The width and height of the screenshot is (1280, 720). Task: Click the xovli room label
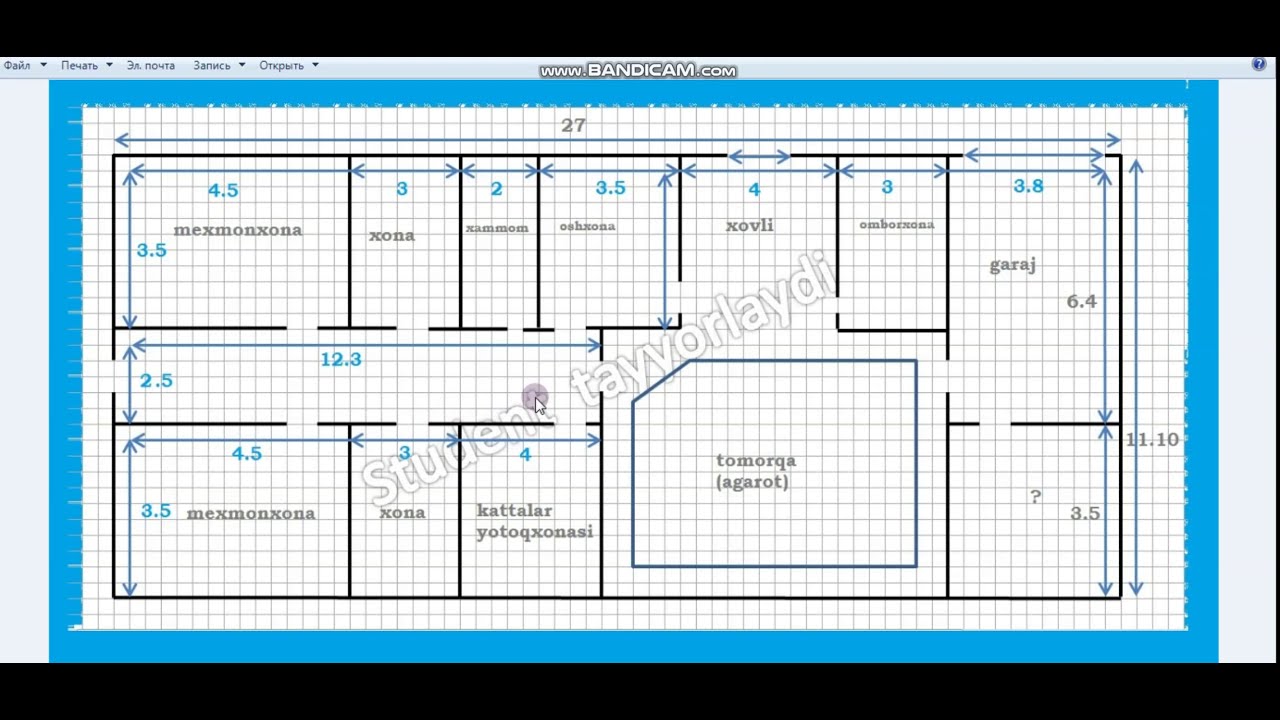(x=750, y=225)
